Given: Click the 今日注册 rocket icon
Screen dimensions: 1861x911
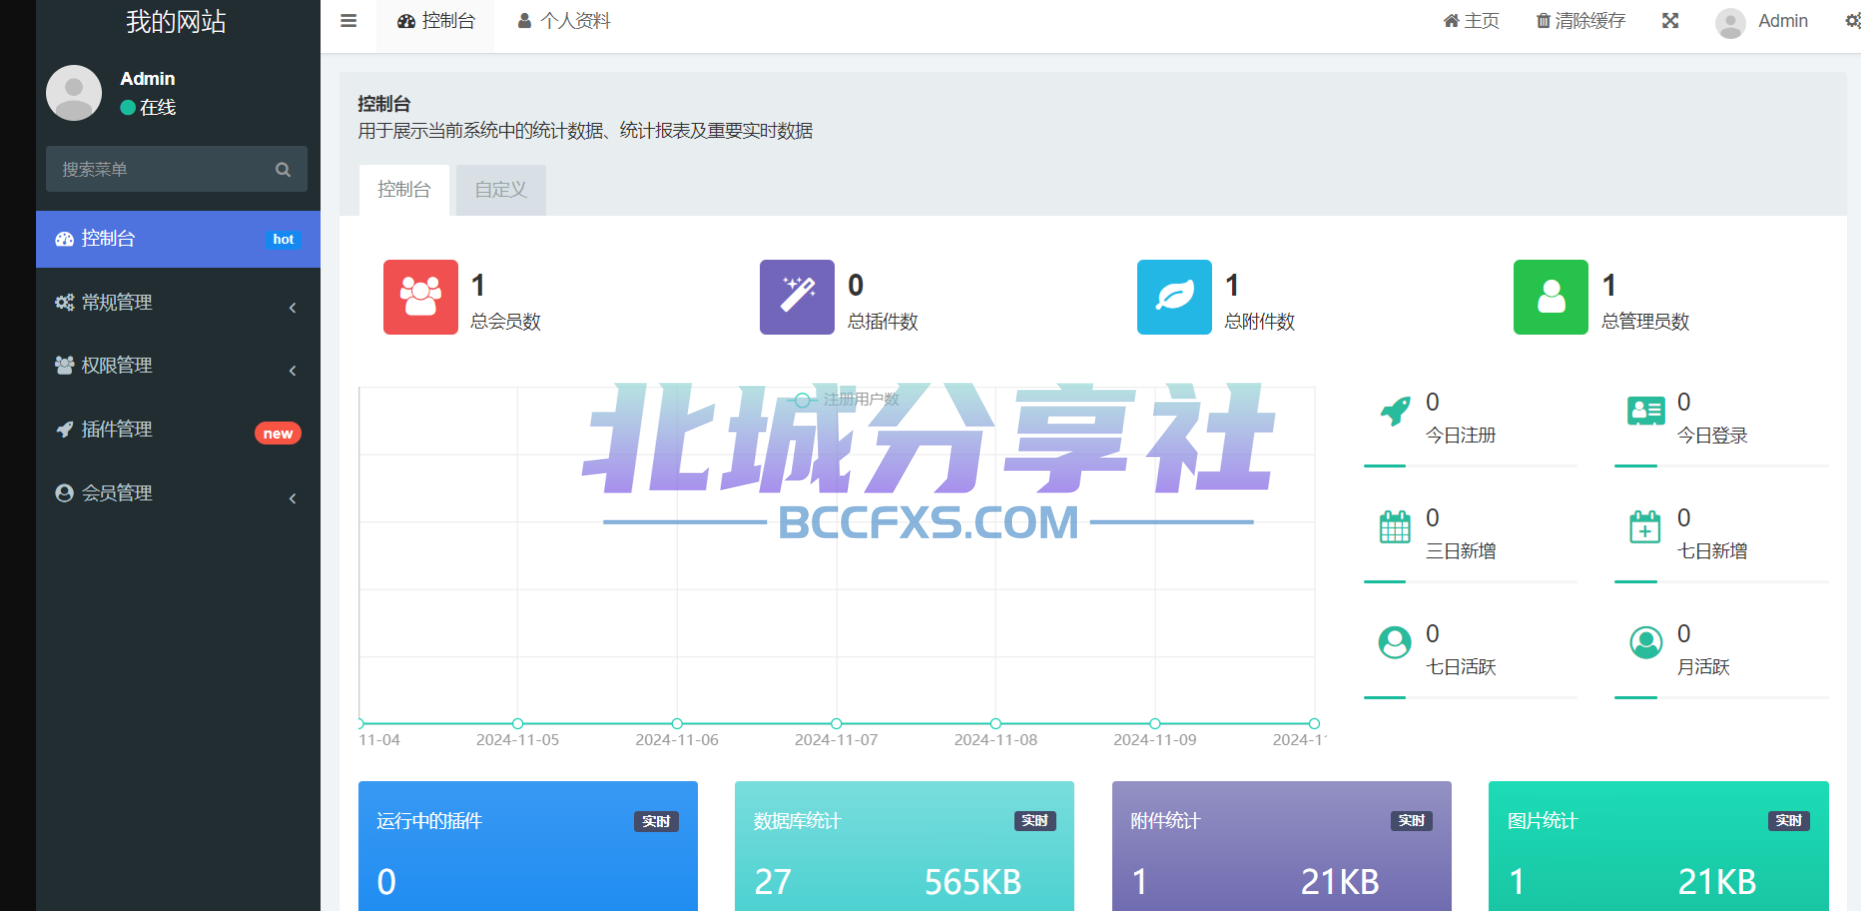Looking at the screenshot, I should point(1395,410).
